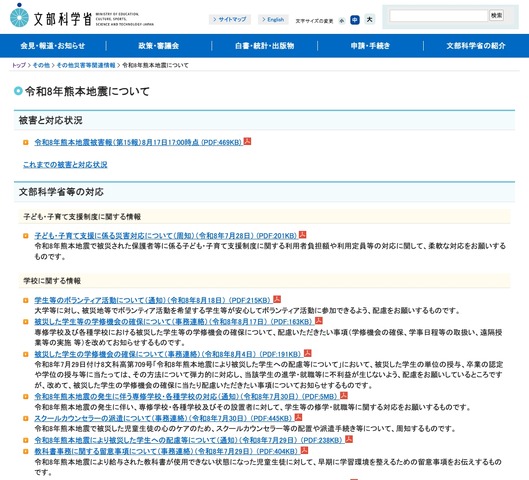This screenshot has height=480, width=529.
Task: Open 申請・手続き menu
Action: point(370,46)
